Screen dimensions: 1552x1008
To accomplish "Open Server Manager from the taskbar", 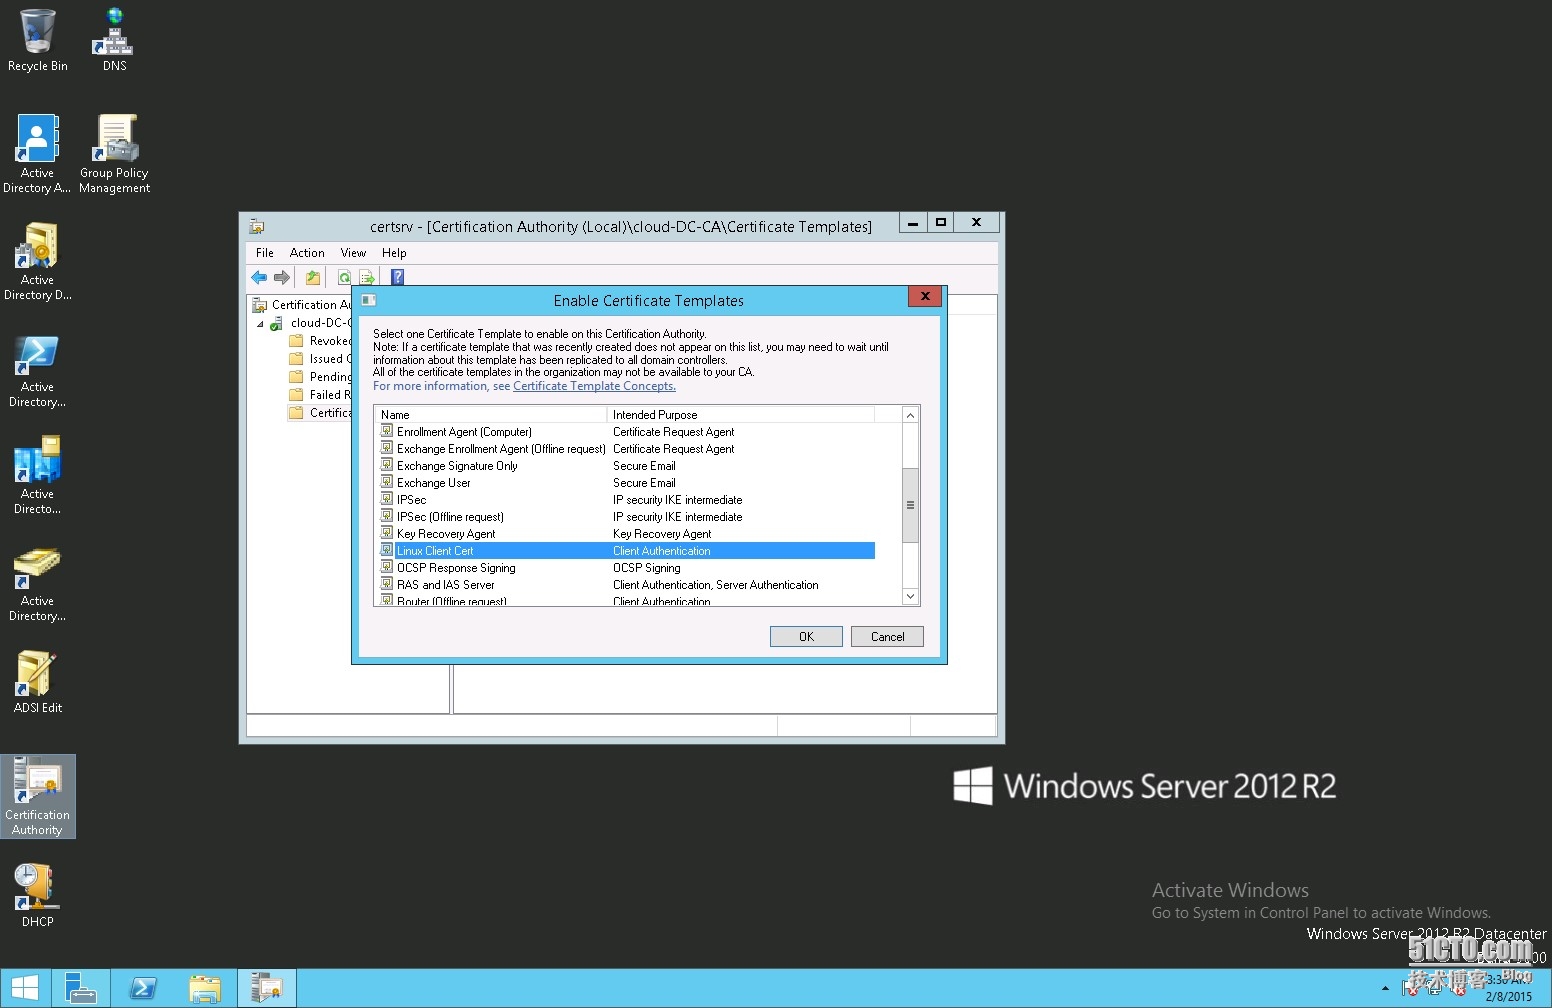I will coord(81,988).
